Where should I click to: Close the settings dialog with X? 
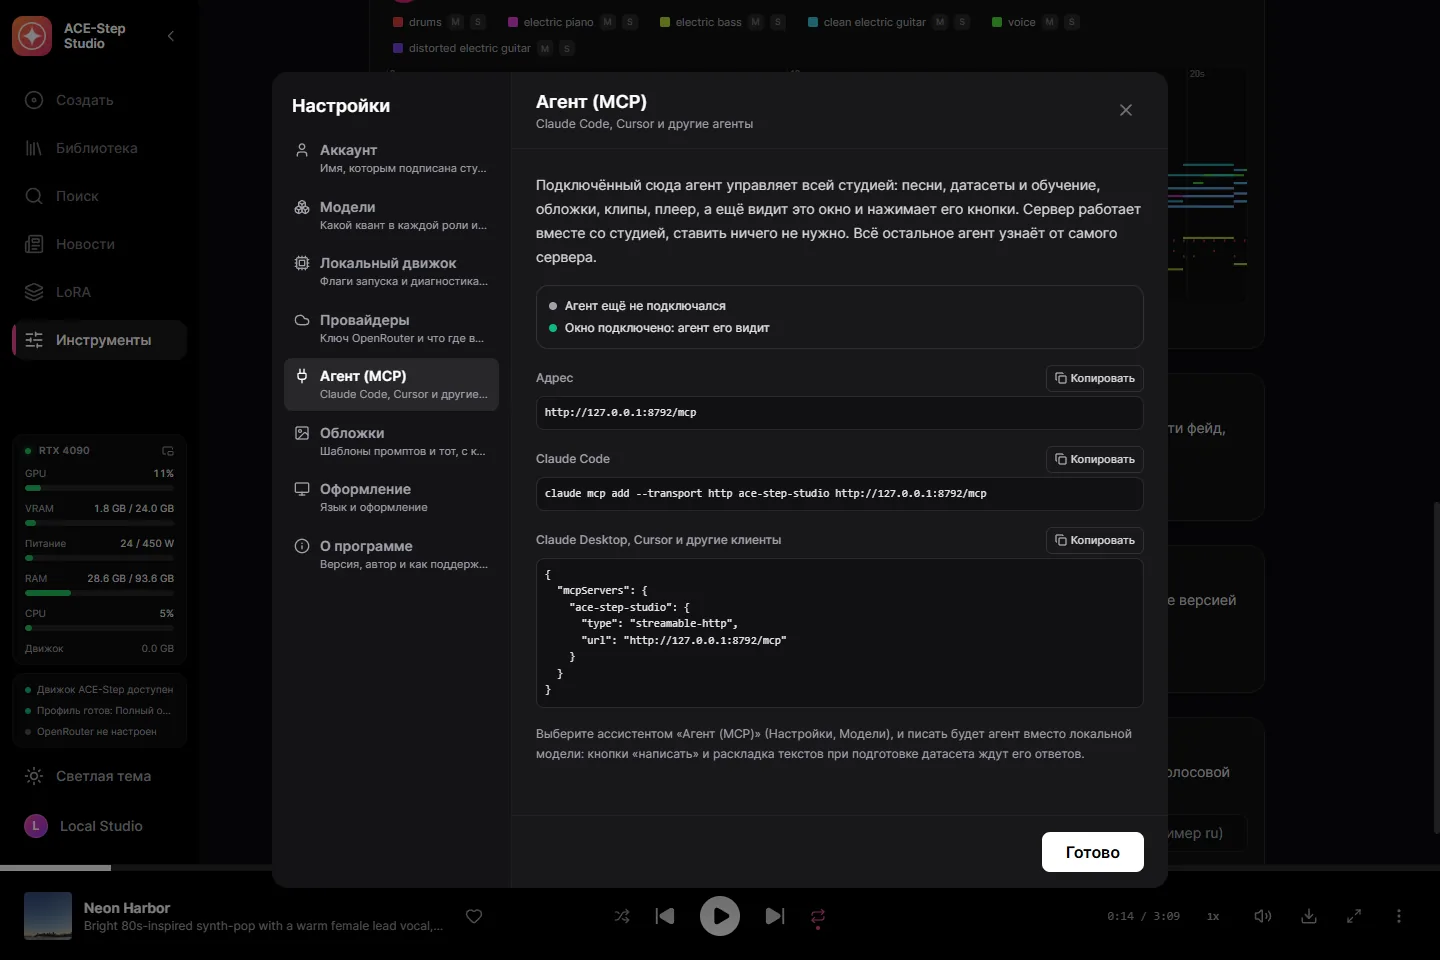[x=1126, y=110]
